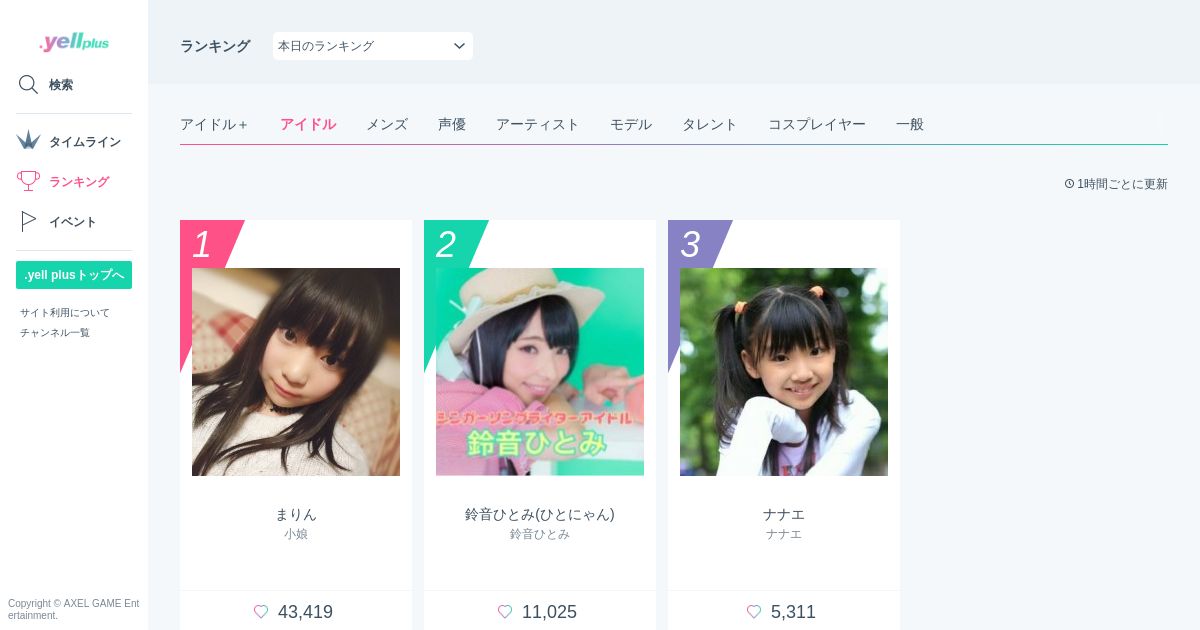This screenshot has width=1200, height=630.
Task: Click the ranking trophy icon
Action: (x=28, y=181)
